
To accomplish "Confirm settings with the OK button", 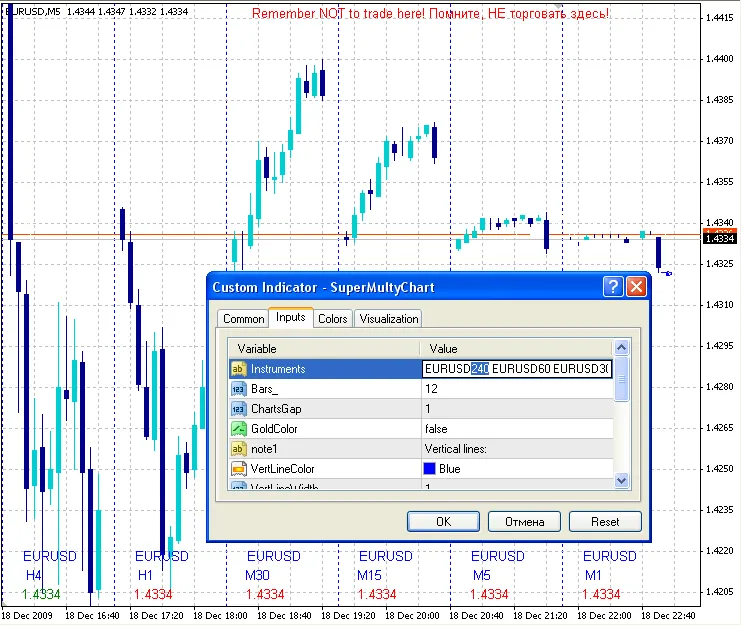I will (x=443, y=521).
